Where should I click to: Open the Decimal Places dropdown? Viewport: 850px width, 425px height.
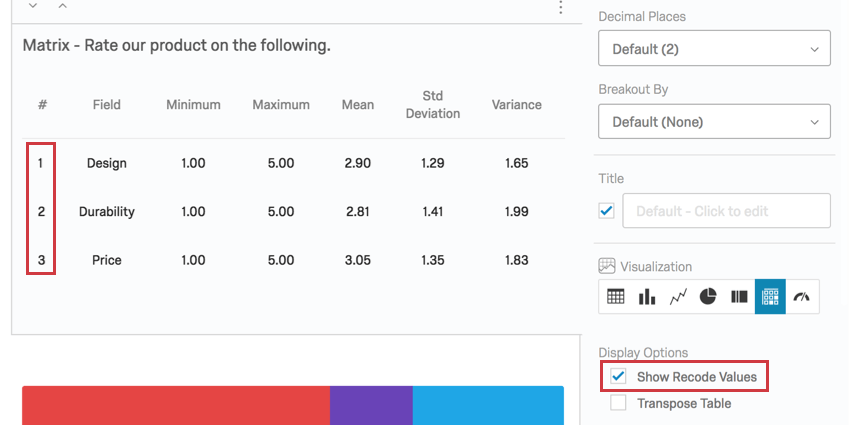pyautogui.click(x=714, y=48)
